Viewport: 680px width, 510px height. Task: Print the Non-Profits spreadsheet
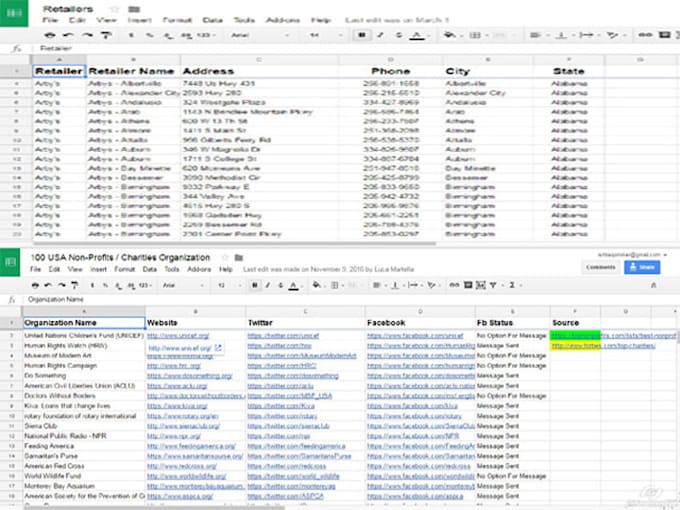pyautogui.click(x=36, y=285)
